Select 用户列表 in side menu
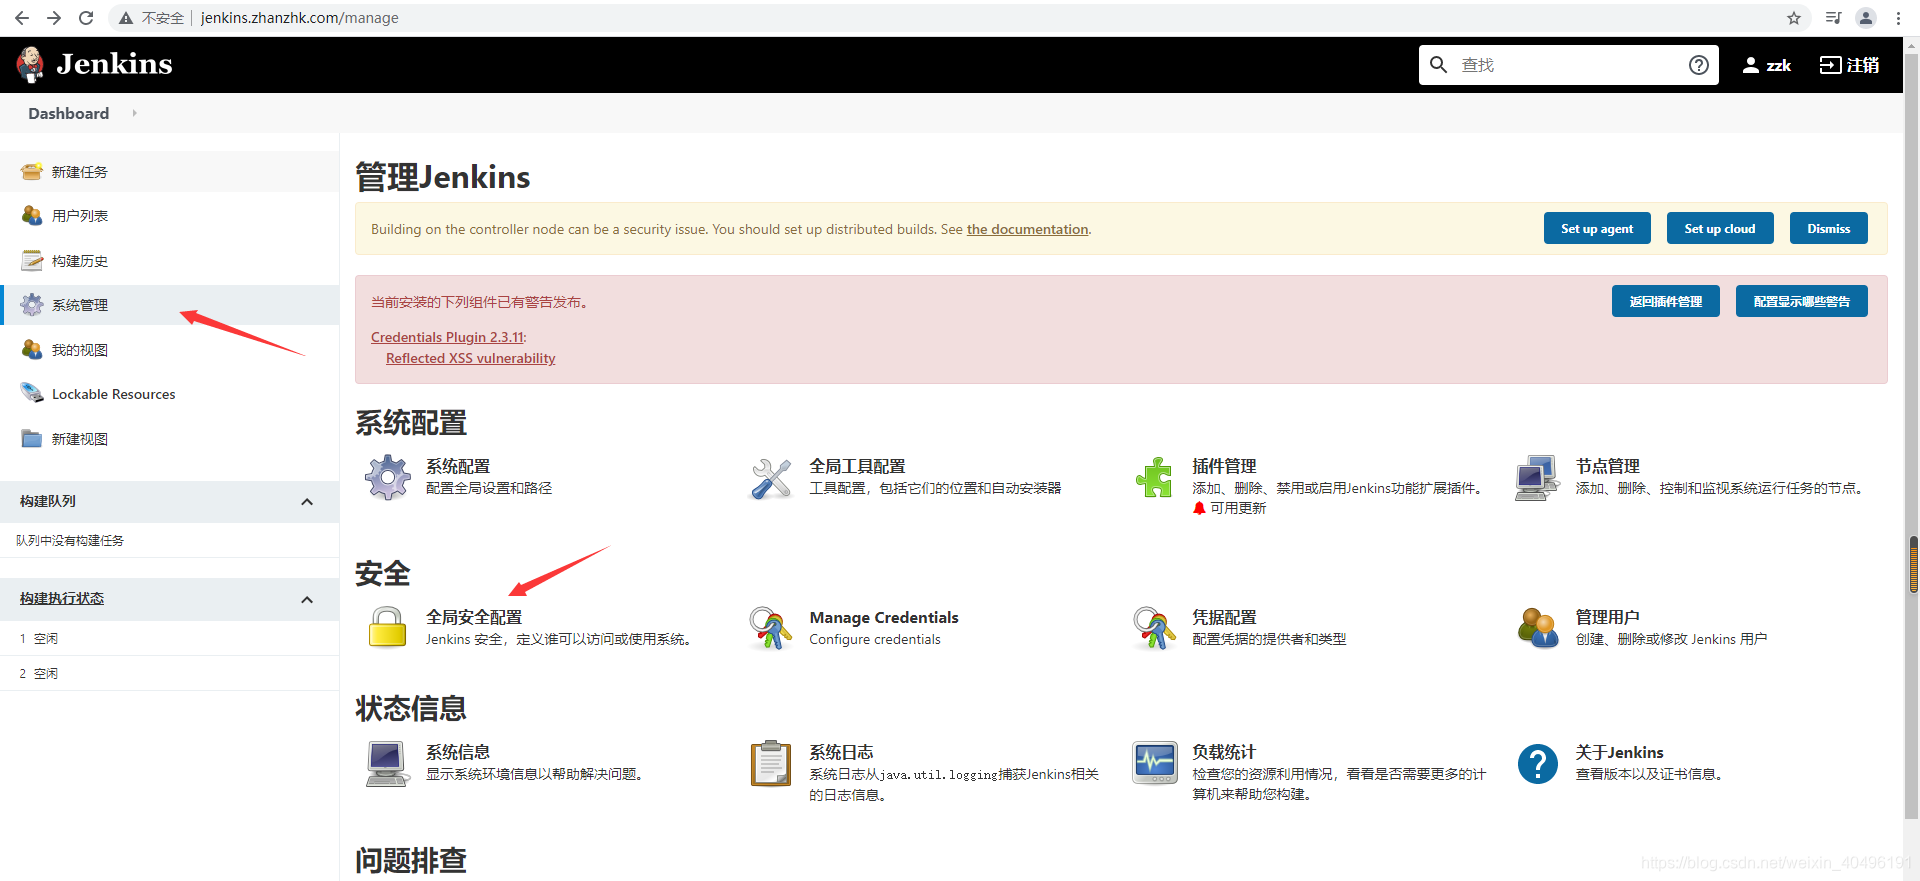 80,216
